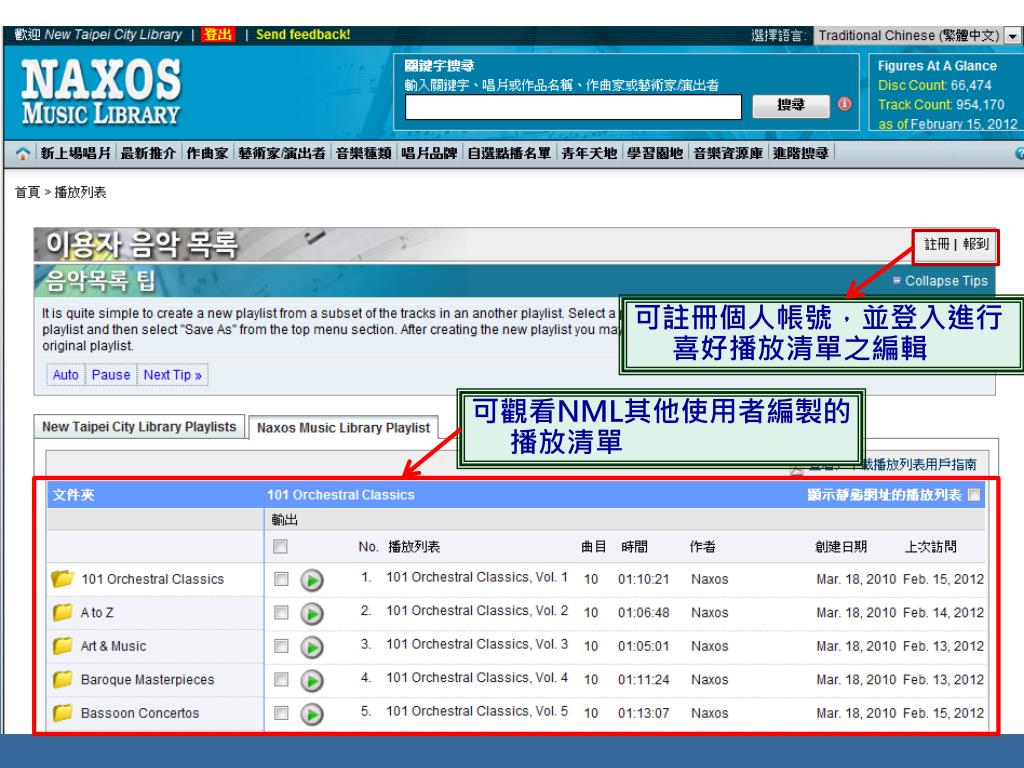Open 藝術家/演出者 menu
Screen dimensions: 1024x768
281,153
